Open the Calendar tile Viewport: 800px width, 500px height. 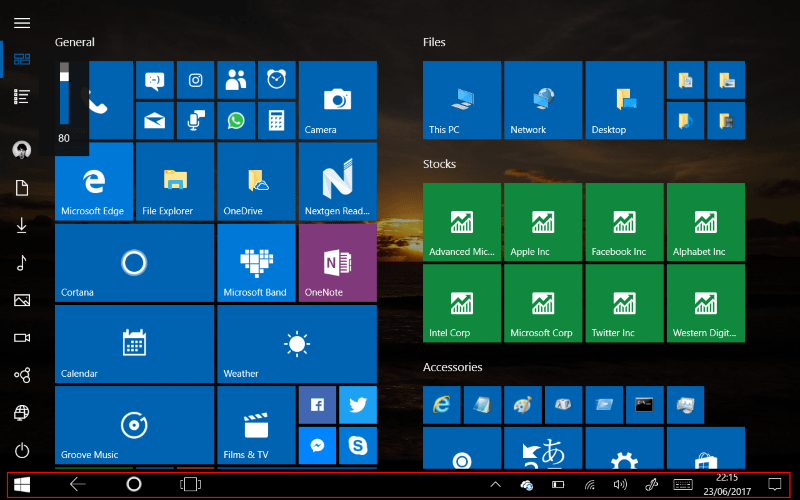point(135,344)
